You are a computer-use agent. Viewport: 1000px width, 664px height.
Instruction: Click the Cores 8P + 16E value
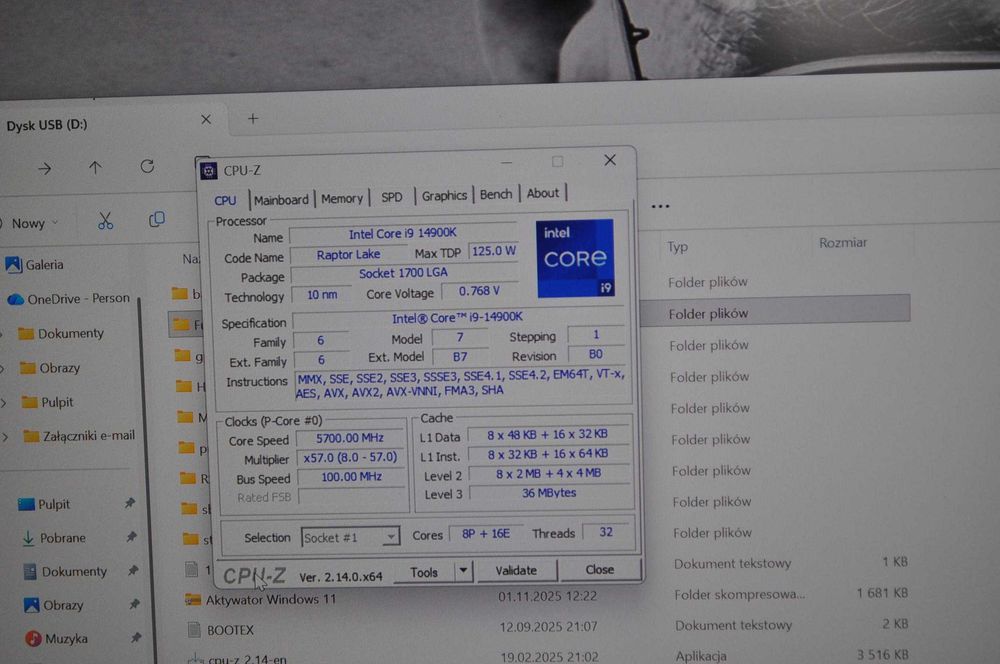[x=485, y=533]
